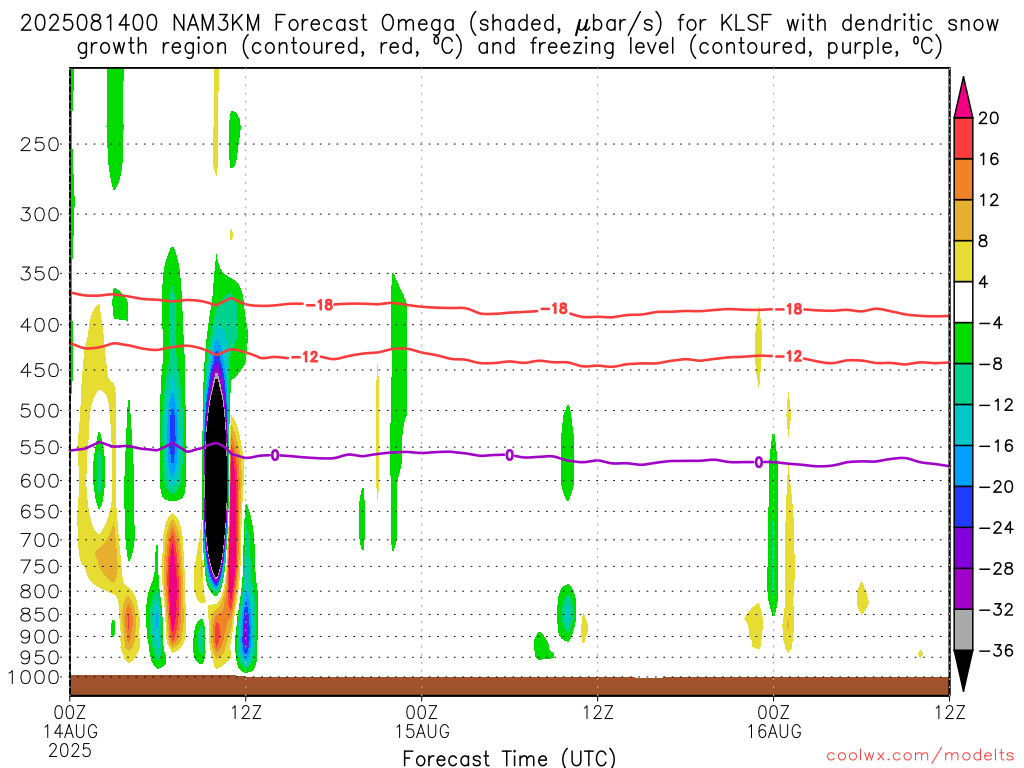Select the 450 pressure axis label
This screenshot has height=768, width=1024.
click(40, 370)
